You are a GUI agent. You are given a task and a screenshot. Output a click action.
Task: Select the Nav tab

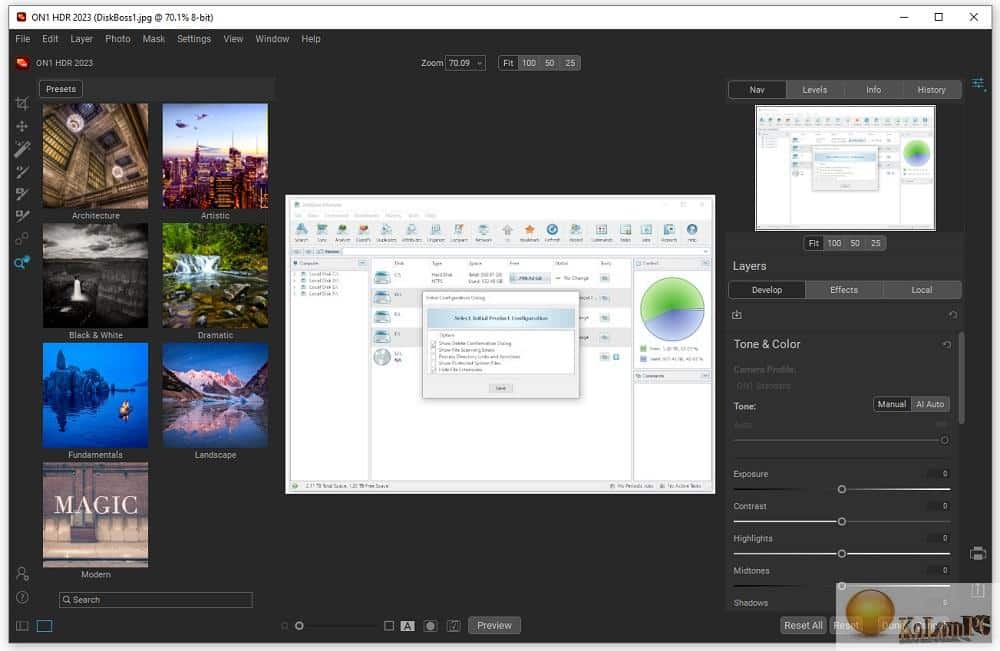tap(757, 90)
